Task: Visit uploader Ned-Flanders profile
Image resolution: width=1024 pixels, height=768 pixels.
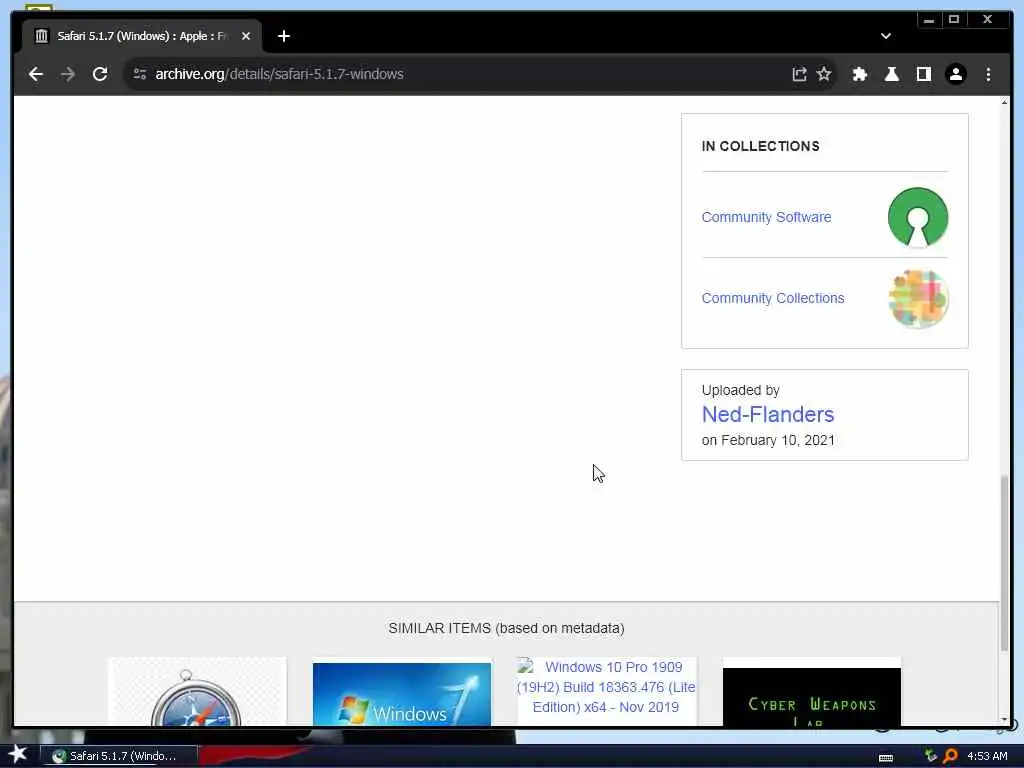Action: click(767, 414)
